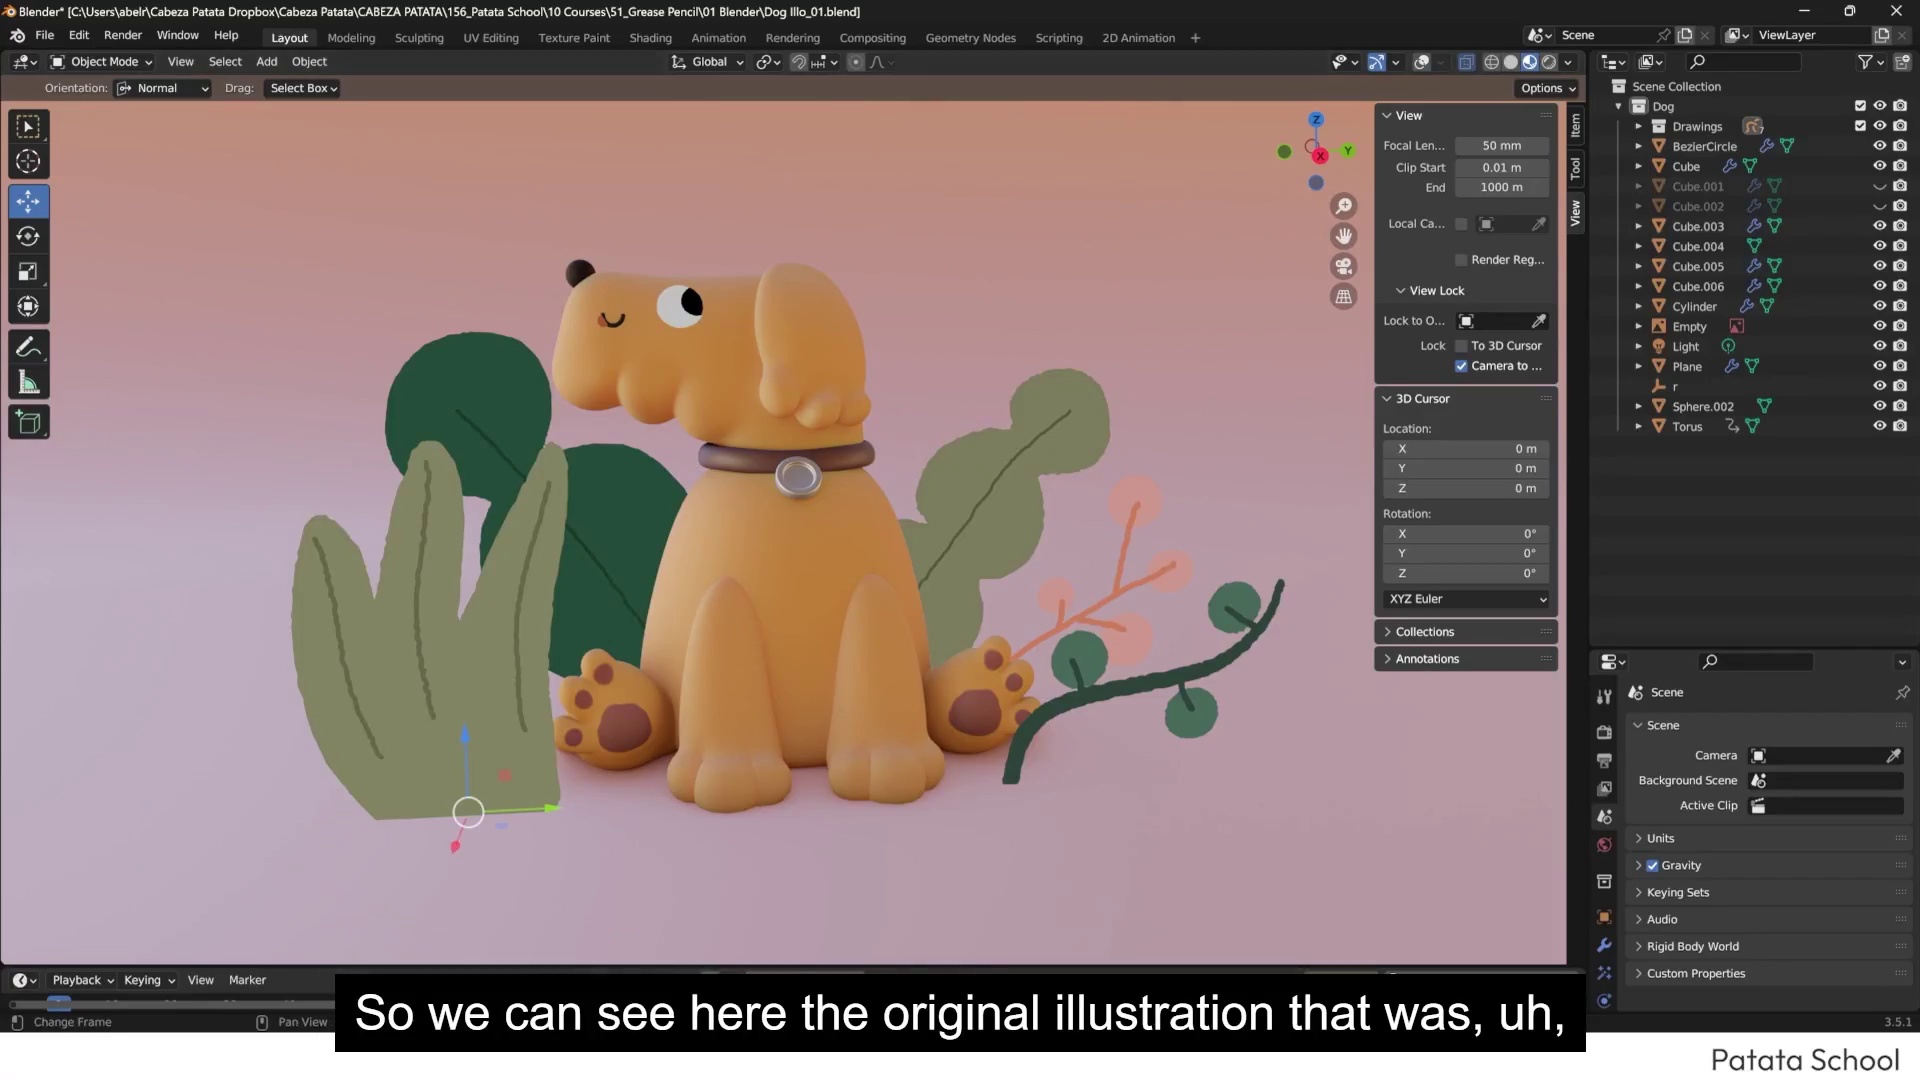
Task: Switch to the Shading workspace tab
Action: coord(650,38)
